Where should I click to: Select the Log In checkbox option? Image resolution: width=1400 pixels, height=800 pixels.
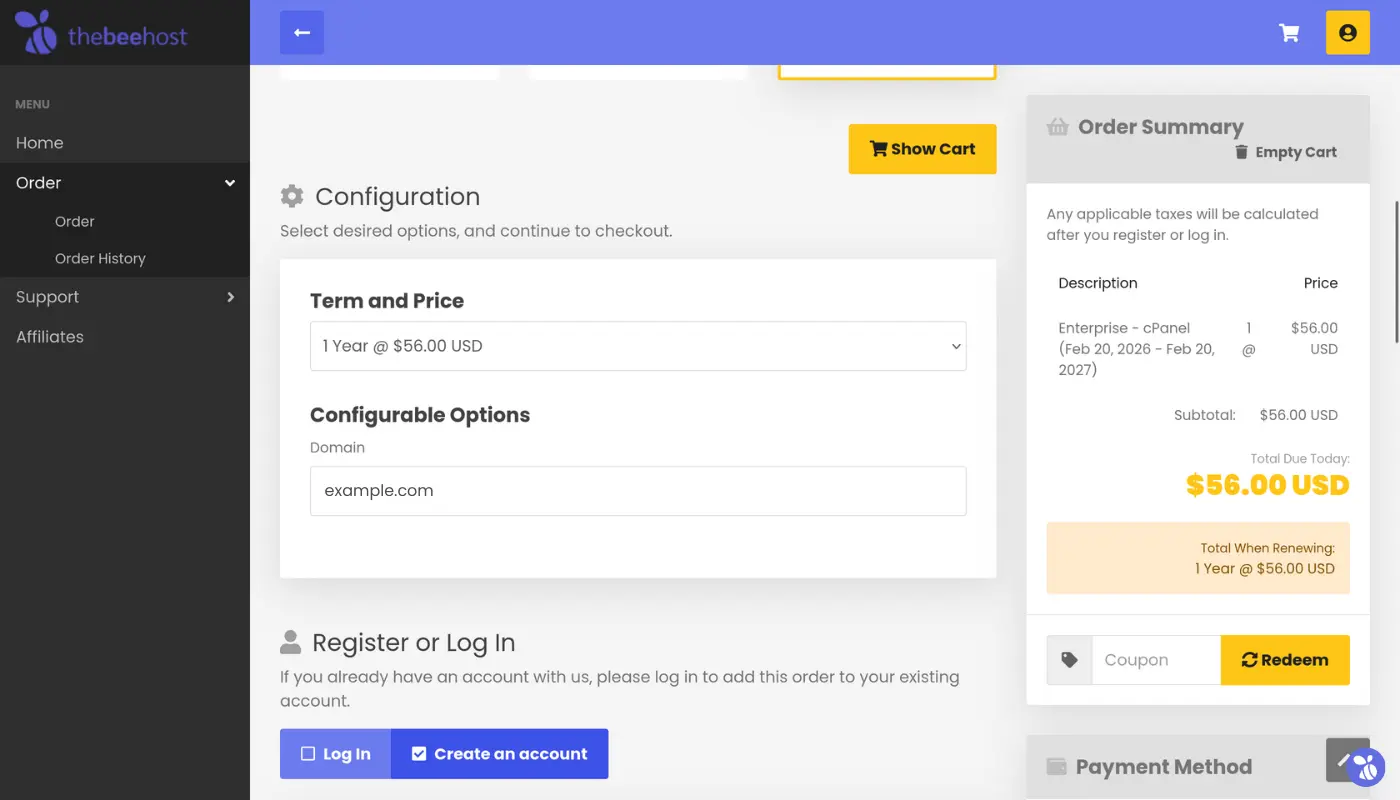pos(336,754)
